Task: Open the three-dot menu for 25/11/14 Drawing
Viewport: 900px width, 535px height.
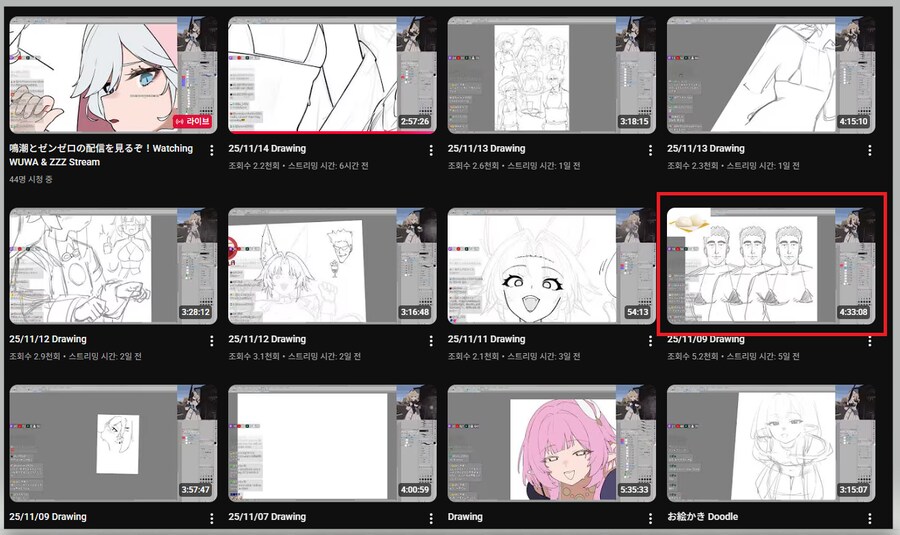Action: click(x=431, y=150)
